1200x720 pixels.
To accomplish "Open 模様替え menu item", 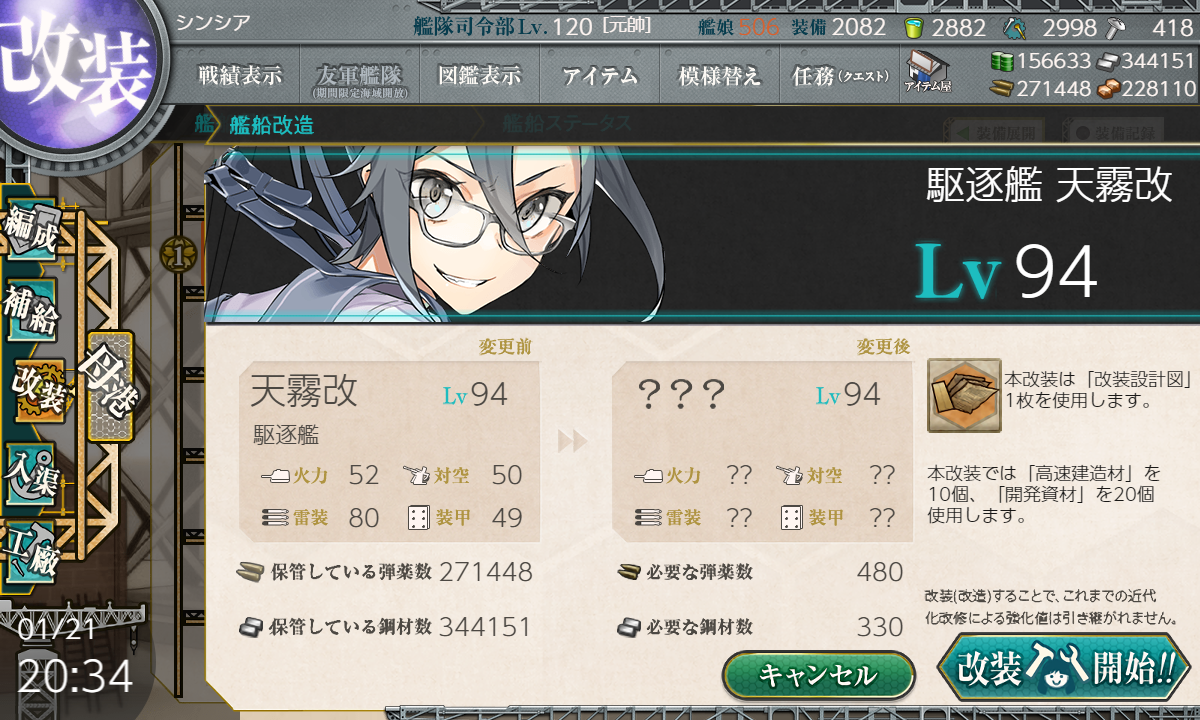I will point(719,76).
